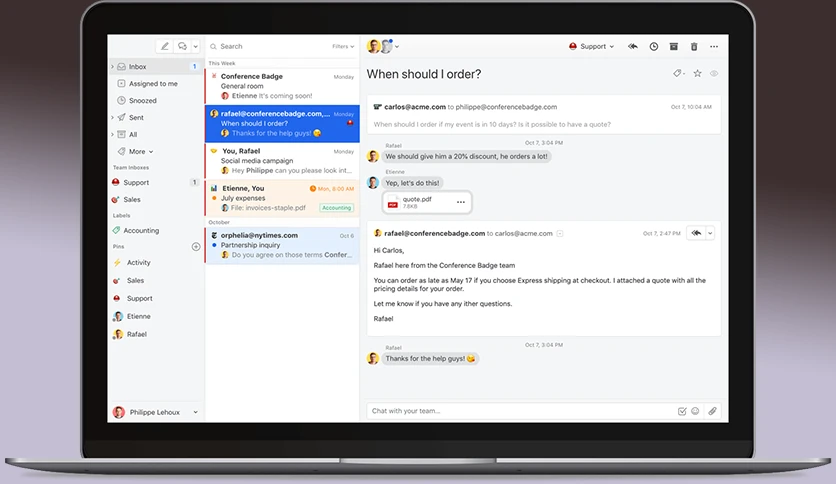
Task: Open the Filters dropdown
Action: 343,46
